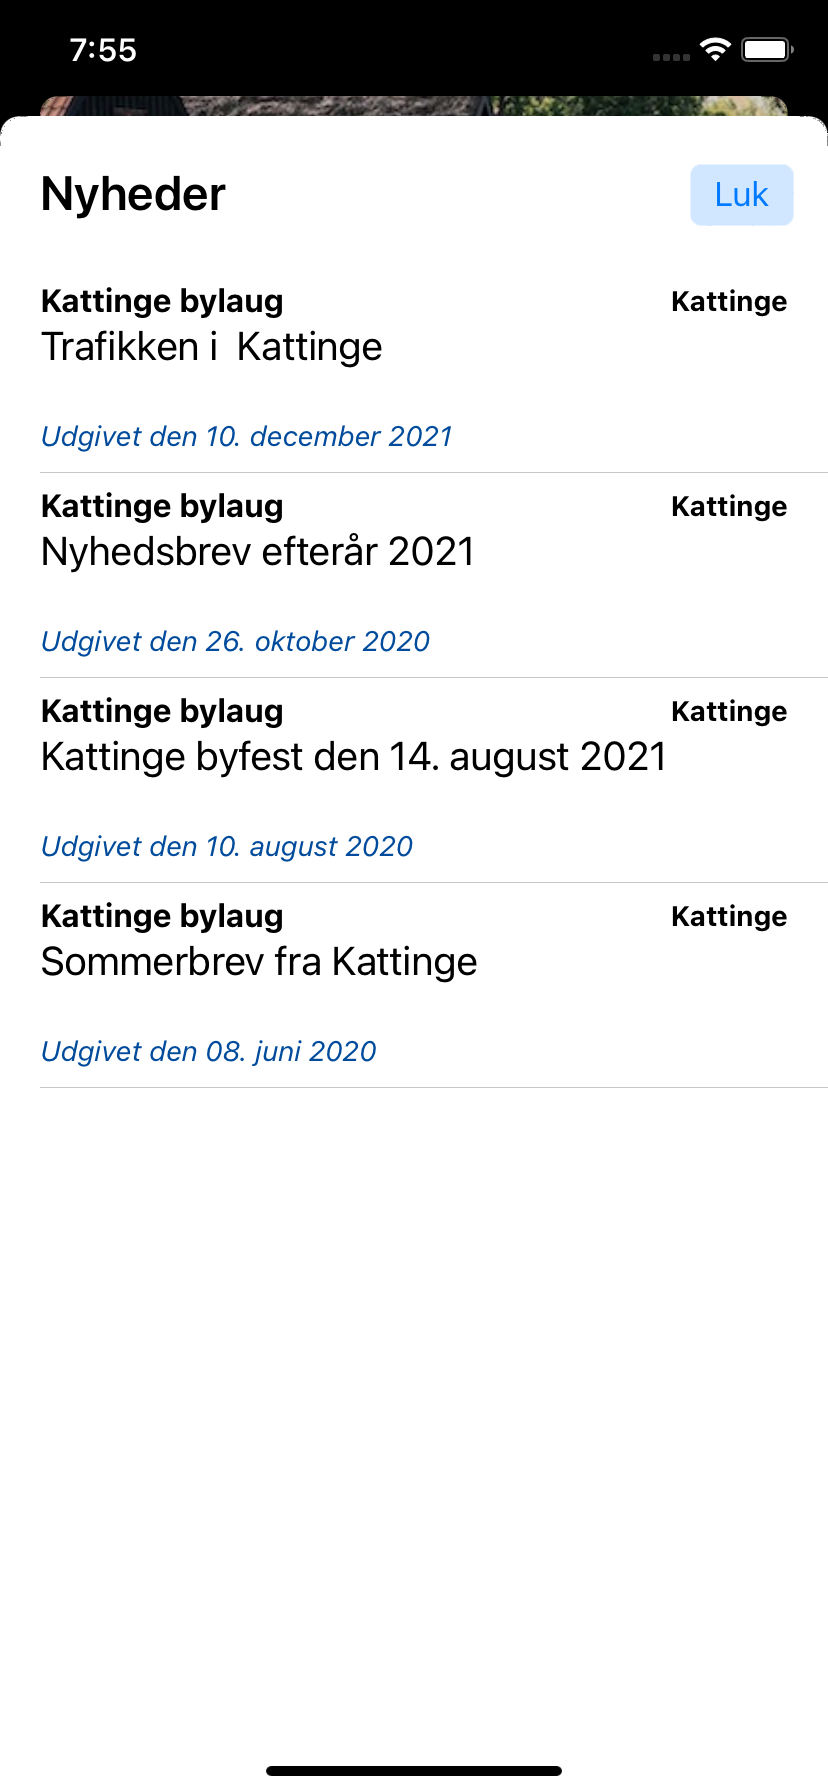
Task: Tap date Udgivet den 10. august 2020
Action: point(227,847)
